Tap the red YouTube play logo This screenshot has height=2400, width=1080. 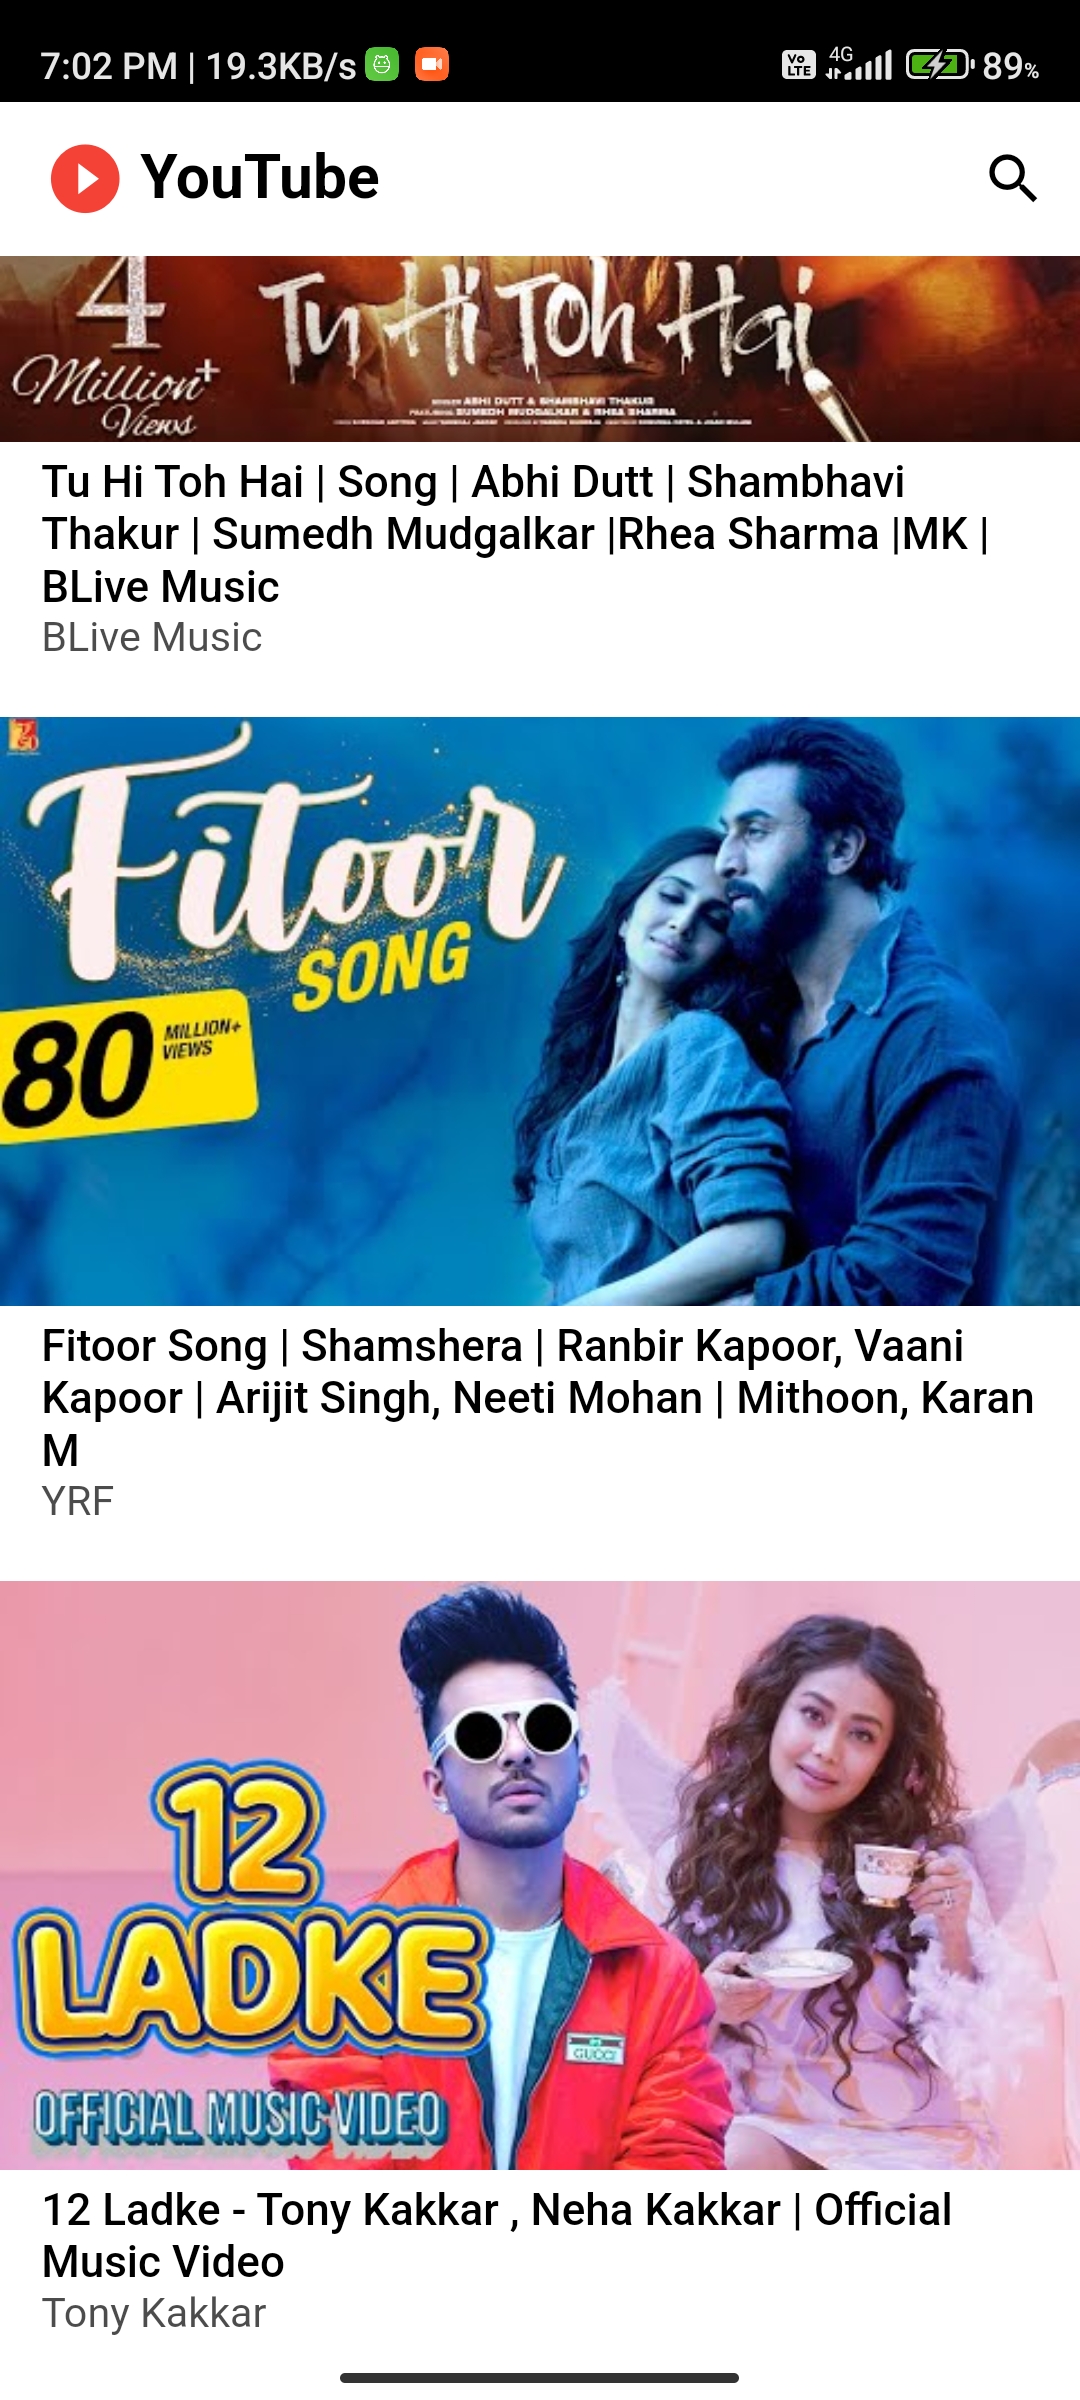[x=85, y=179]
